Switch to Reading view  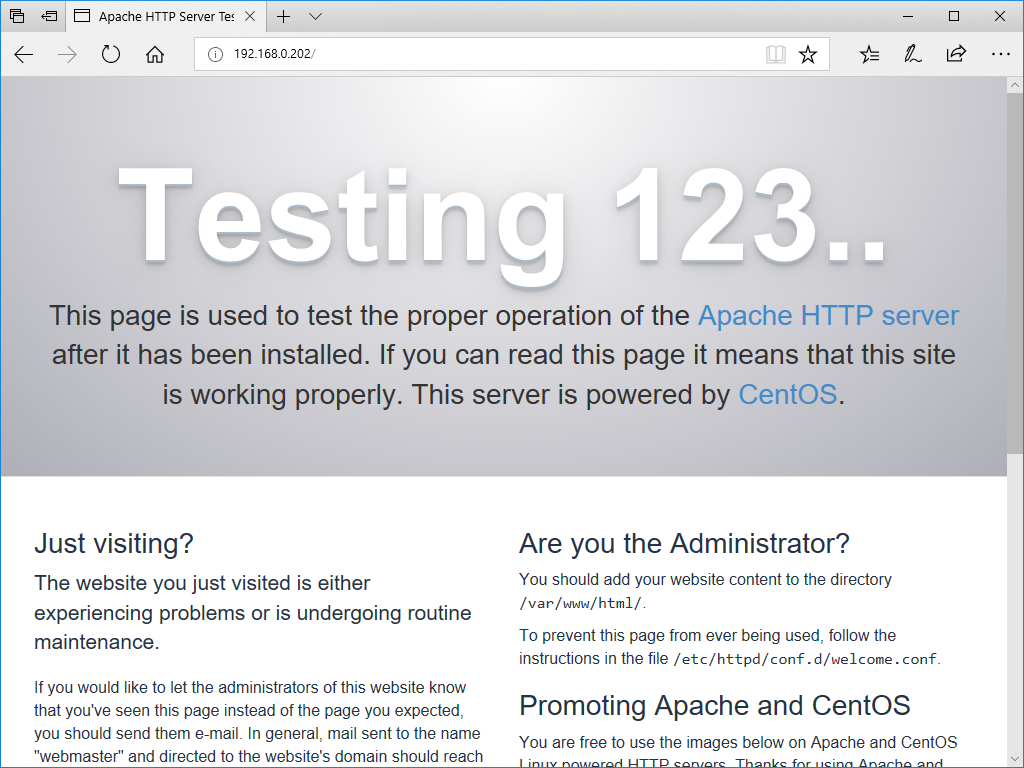(x=775, y=54)
